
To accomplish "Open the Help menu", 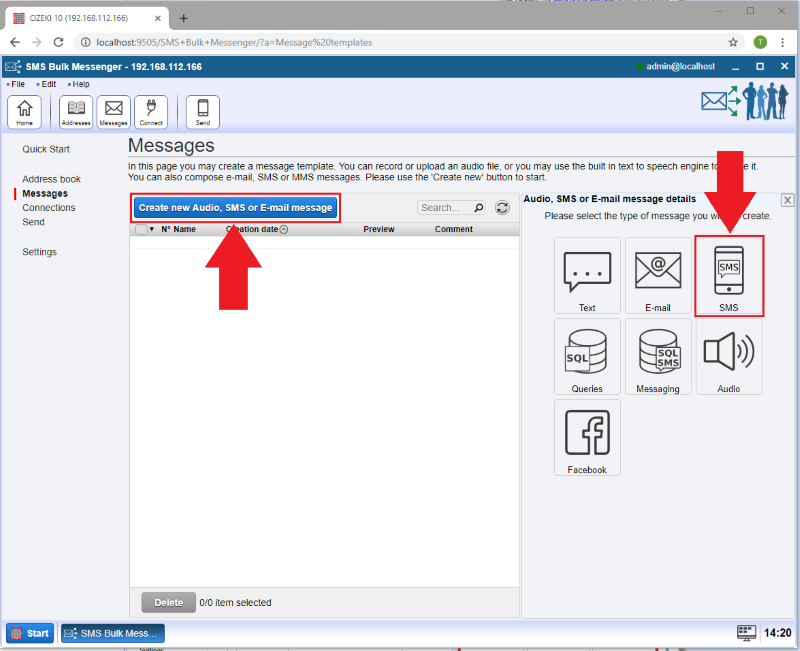I will (80, 84).
